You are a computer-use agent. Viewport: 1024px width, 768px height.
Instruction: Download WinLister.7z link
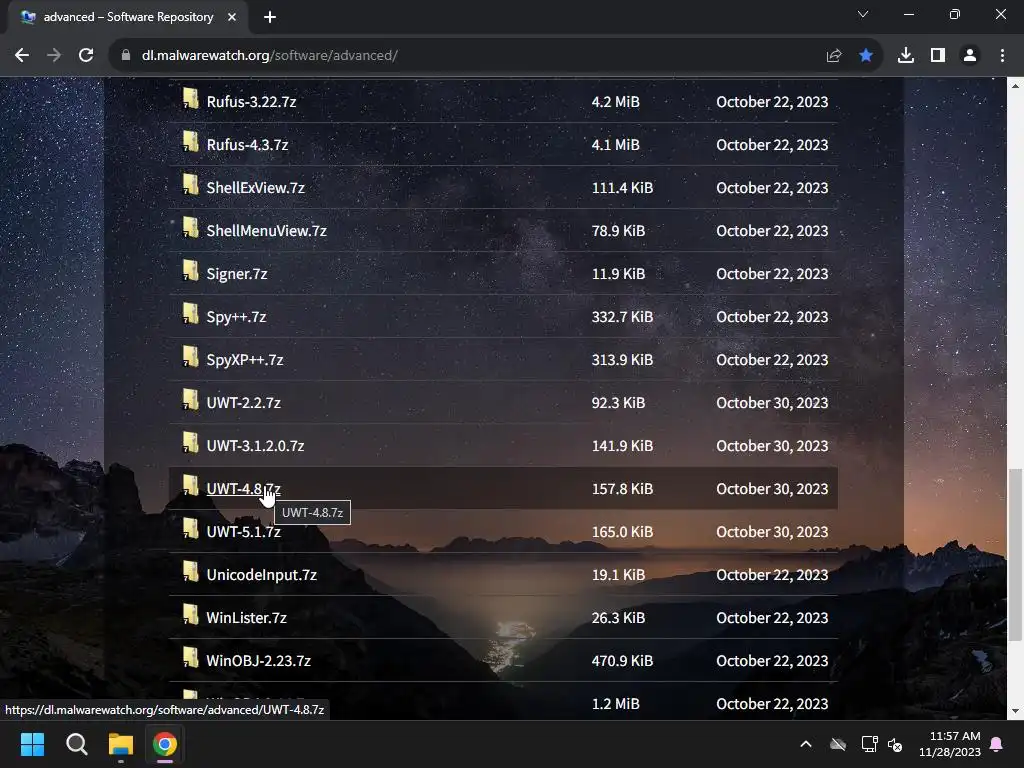246,618
